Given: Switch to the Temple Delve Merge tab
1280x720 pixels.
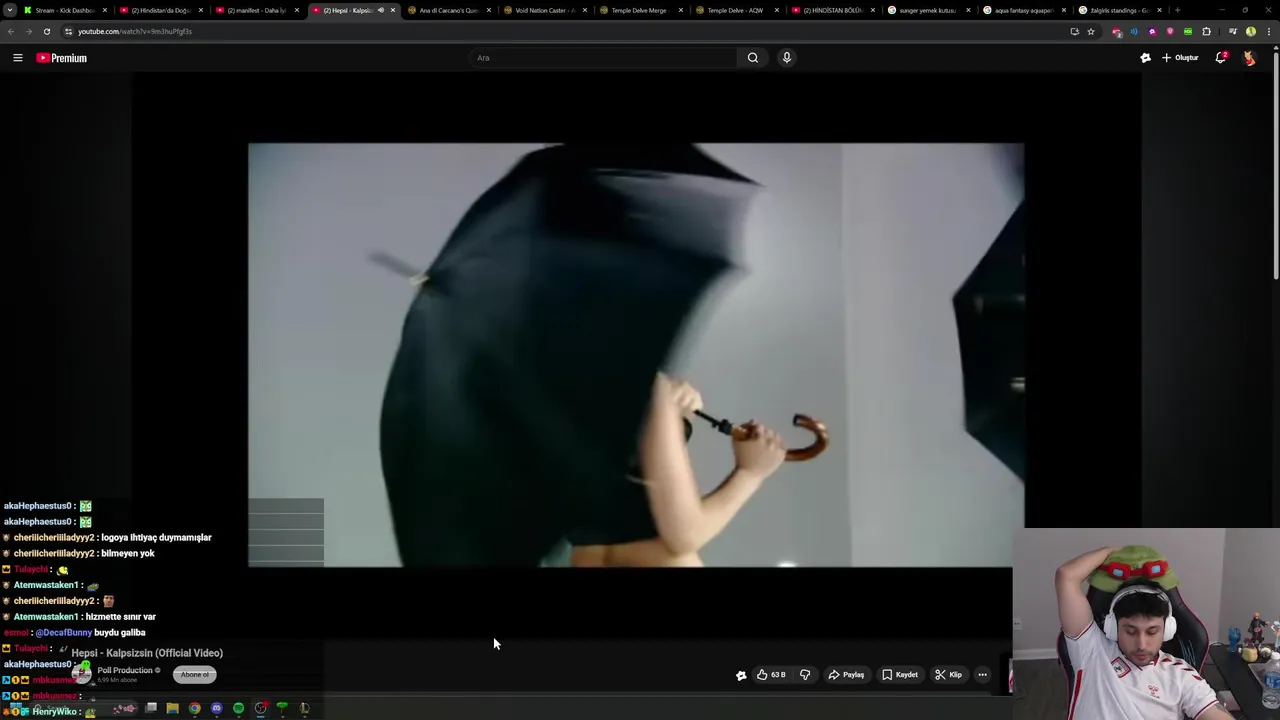Looking at the screenshot, I should (x=640, y=10).
